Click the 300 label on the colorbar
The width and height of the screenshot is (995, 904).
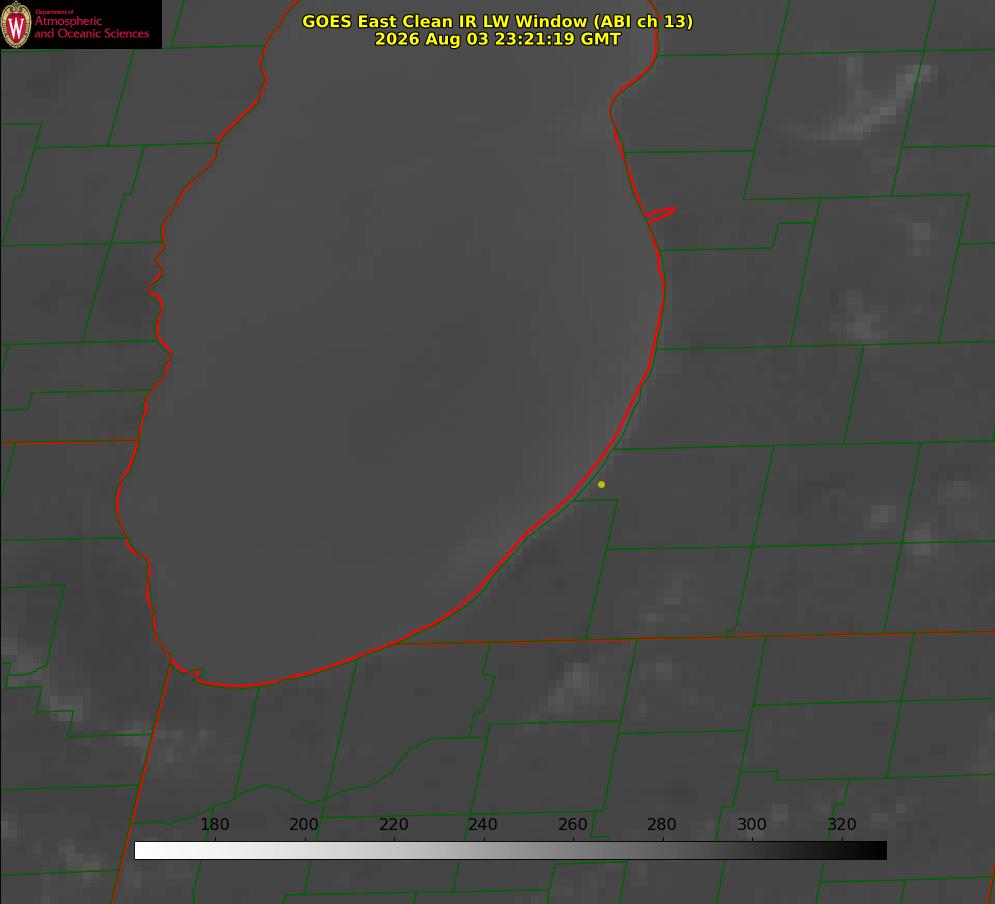tap(752, 824)
